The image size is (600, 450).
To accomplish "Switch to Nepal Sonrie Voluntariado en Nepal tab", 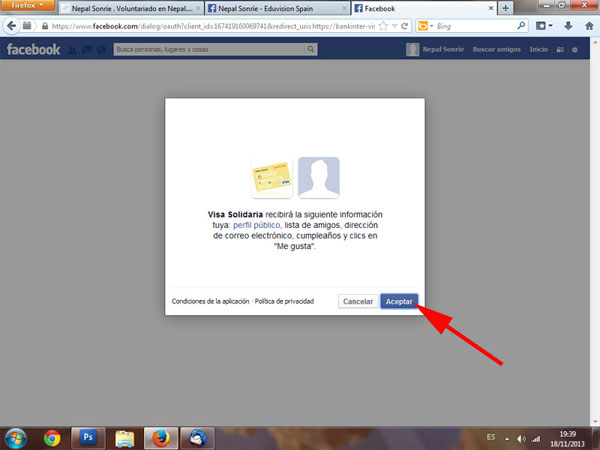I will coord(132,8).
